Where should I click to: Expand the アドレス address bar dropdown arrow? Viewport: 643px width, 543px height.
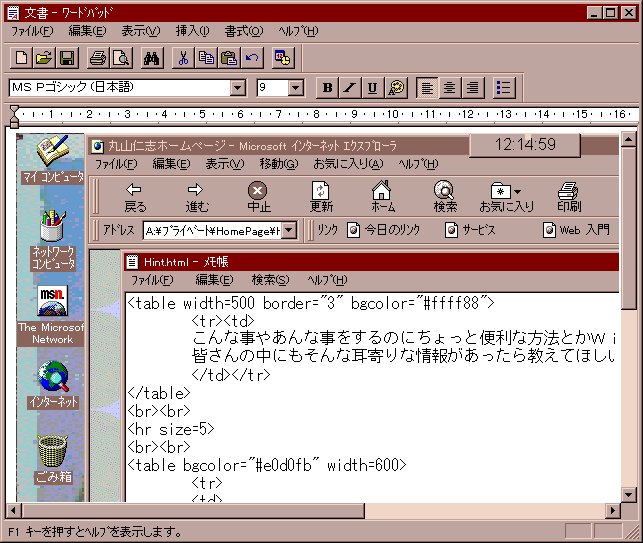pos(289,230)
